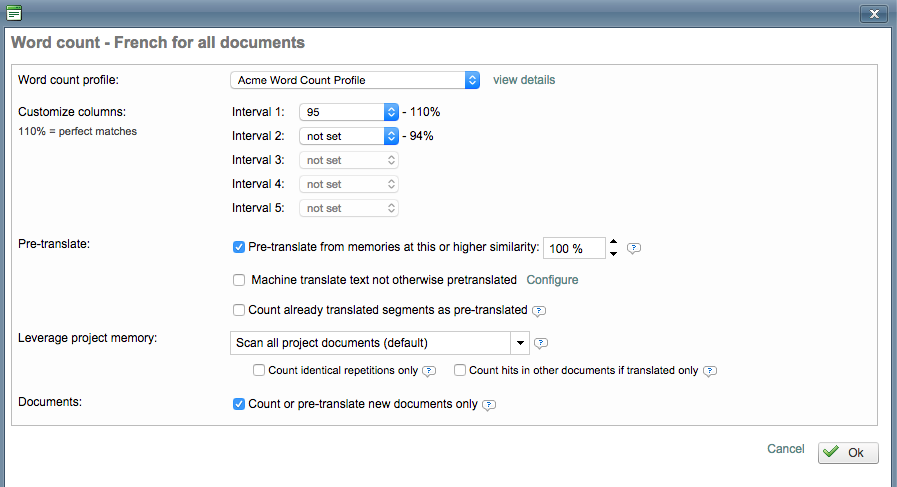Disable pre-translate from memories checkbox
The image size is (897, 487).
tap(238, 247)
